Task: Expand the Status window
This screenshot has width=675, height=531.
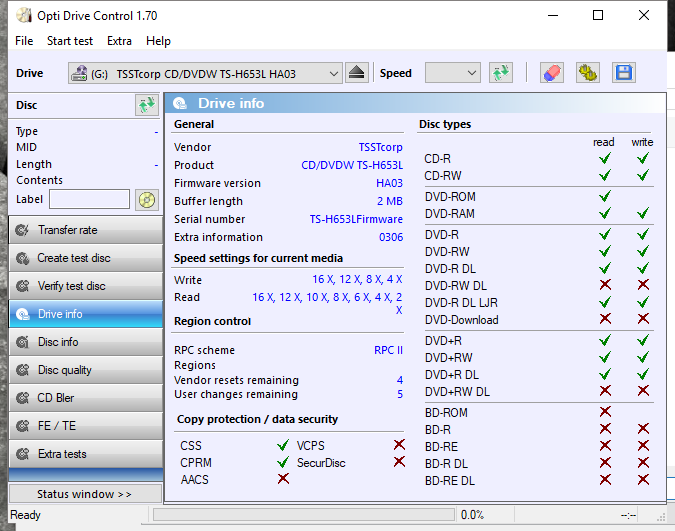Action: tap(86, 494)
